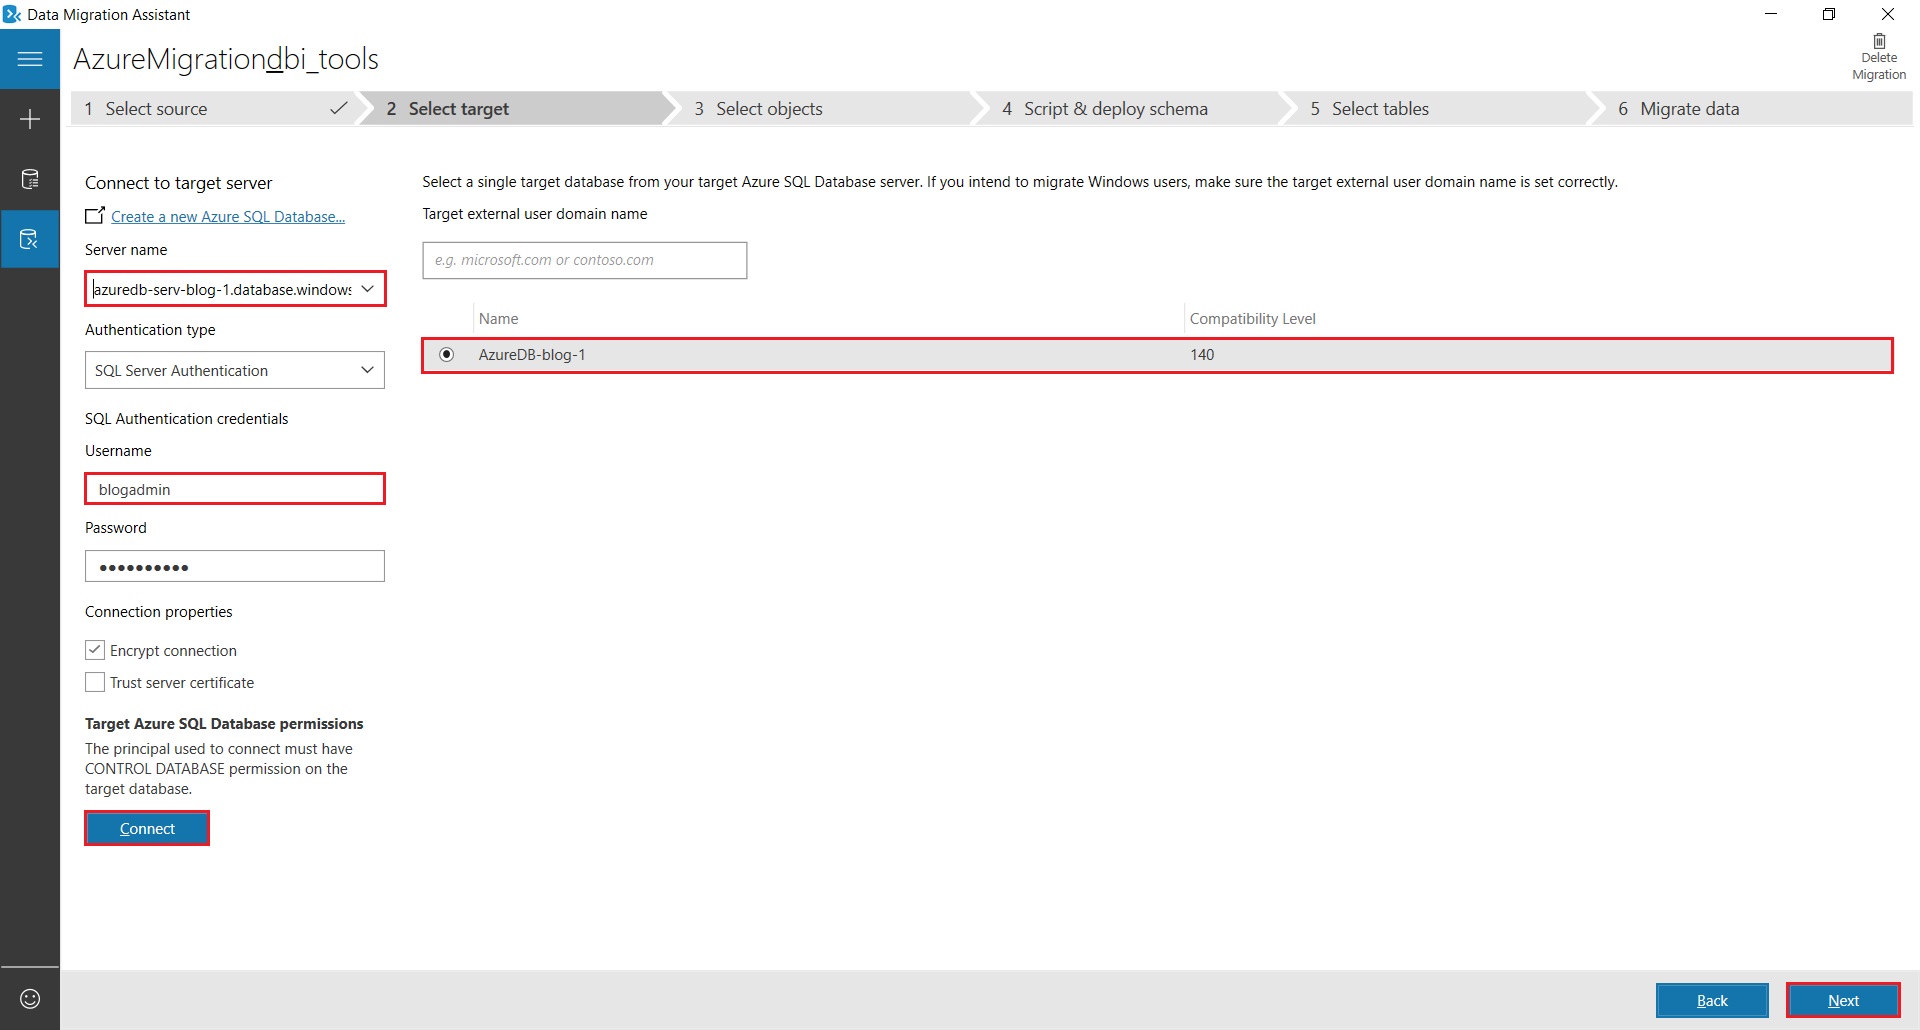The image size is (1920, 1030).
Task: Open the Authentication type dropdown
Action: coord(235,370)
